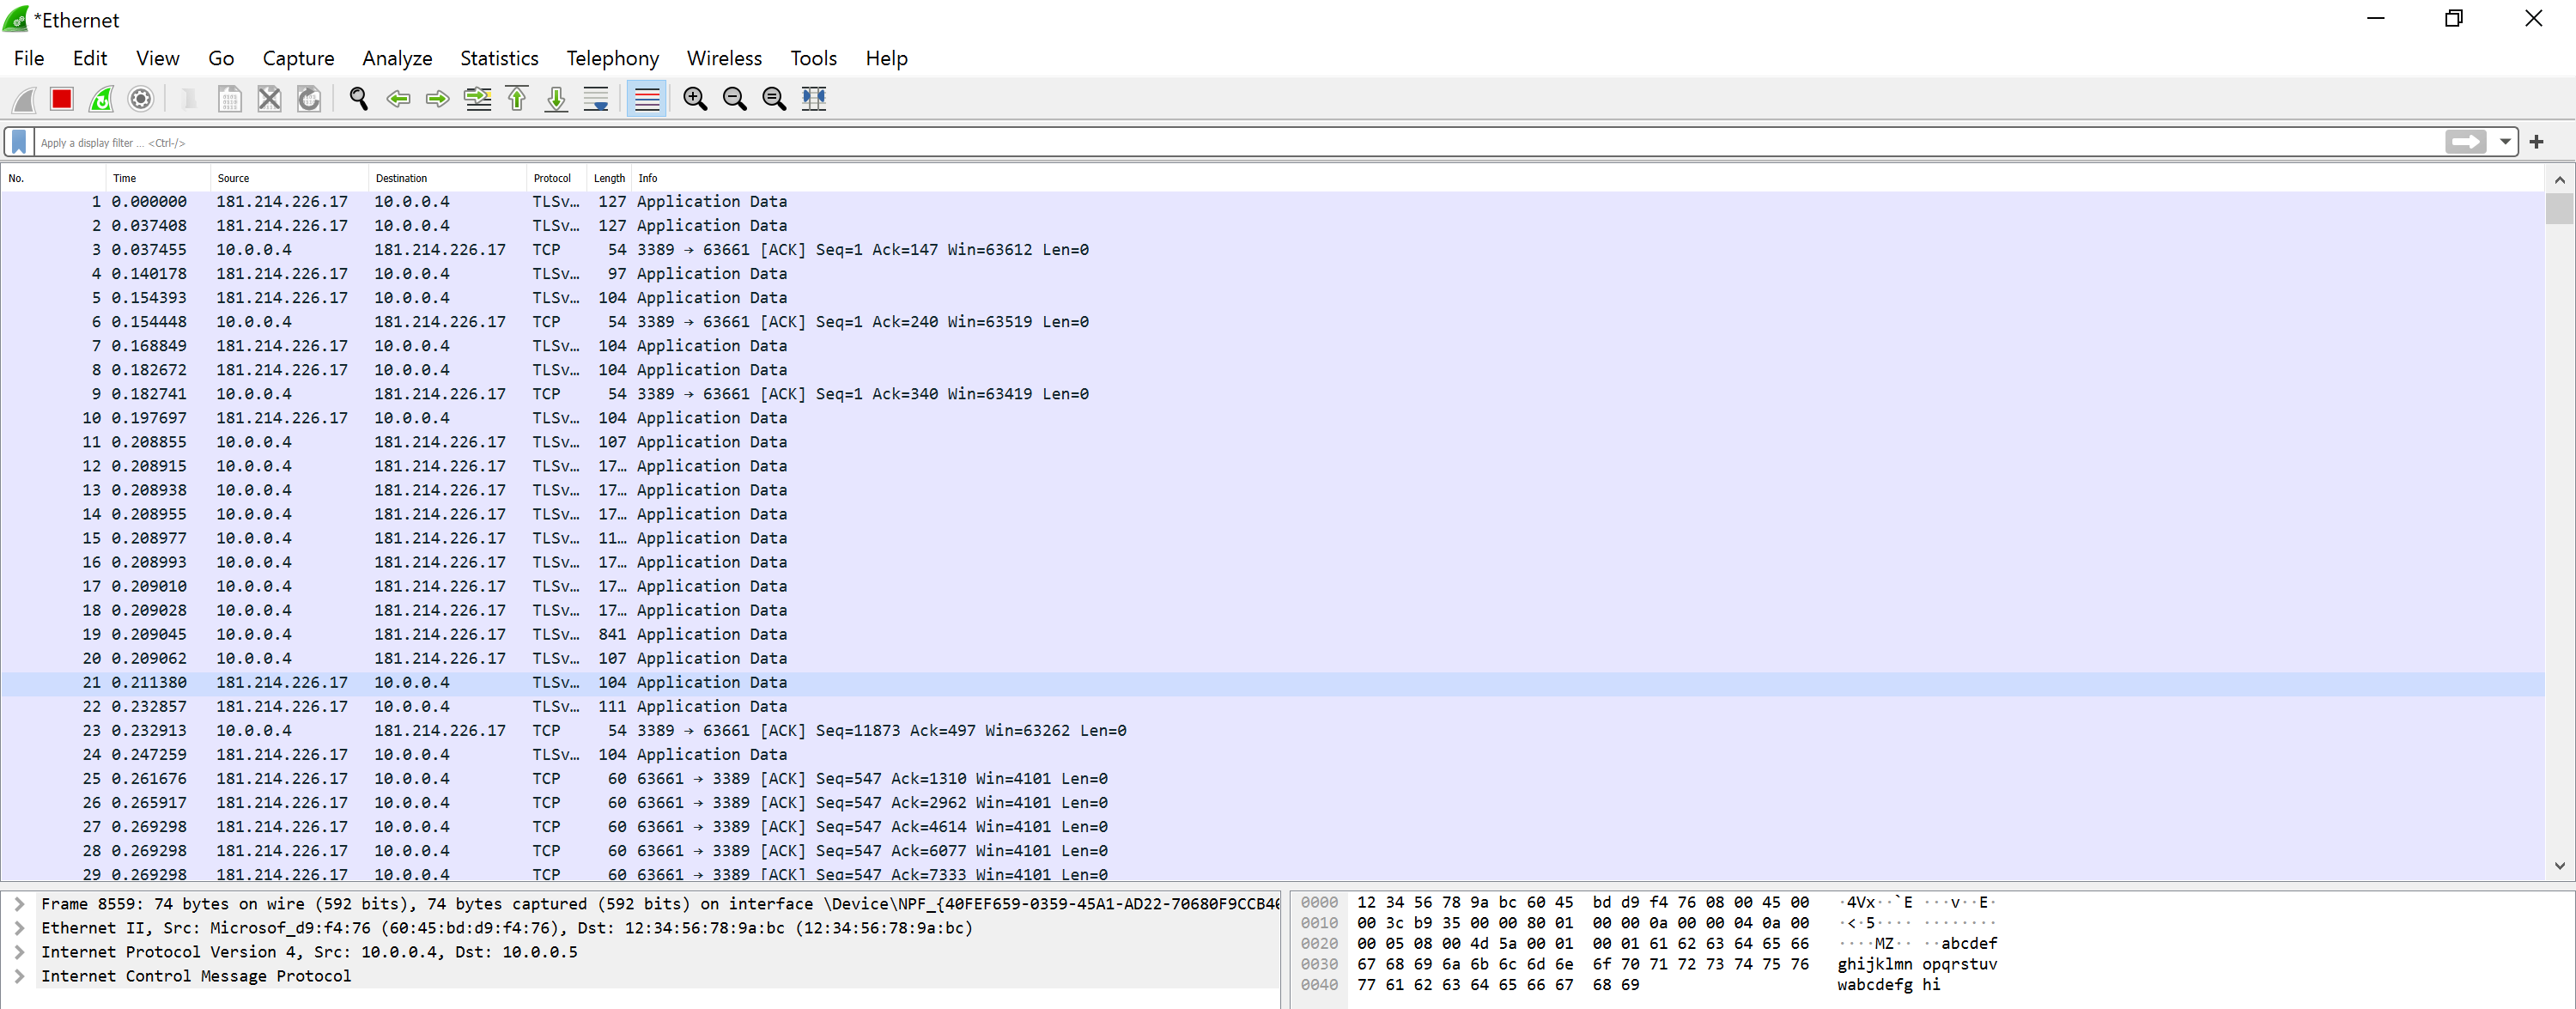Click the packet list vertical scrollbar thumb

pyautogui.click(x=2559, y=209)
